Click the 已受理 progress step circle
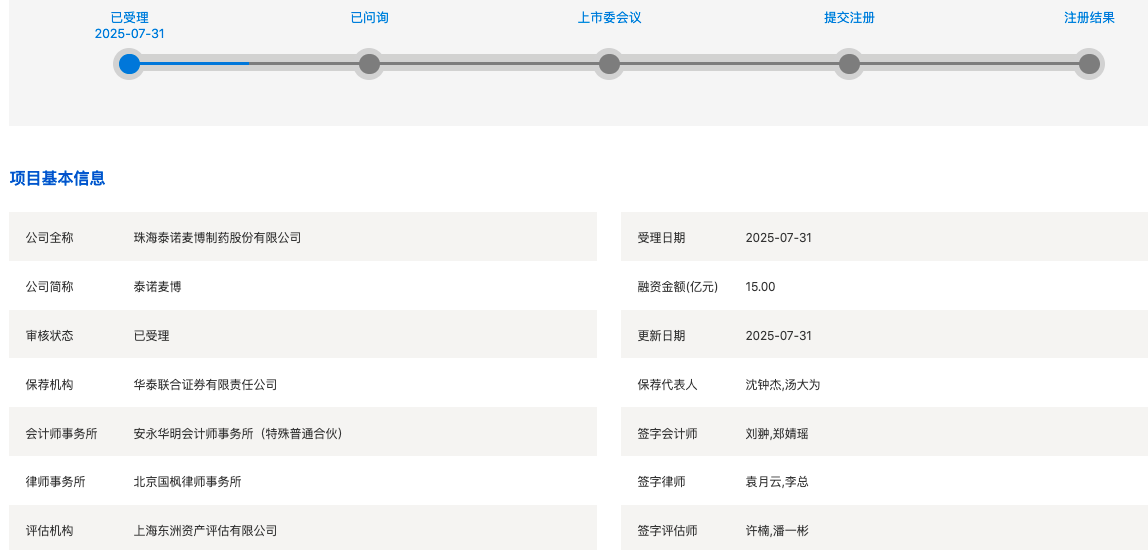Viewport: 1148px width, 550px height. (x=129, y=64)
